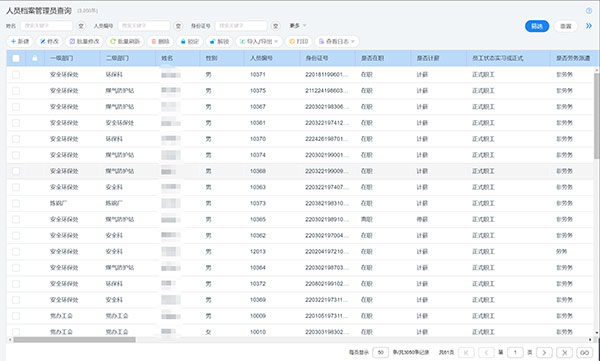Viewport: 600px width, 361px height.
Task: Click the blue 筛选 filter button
Action: [537, 26]
